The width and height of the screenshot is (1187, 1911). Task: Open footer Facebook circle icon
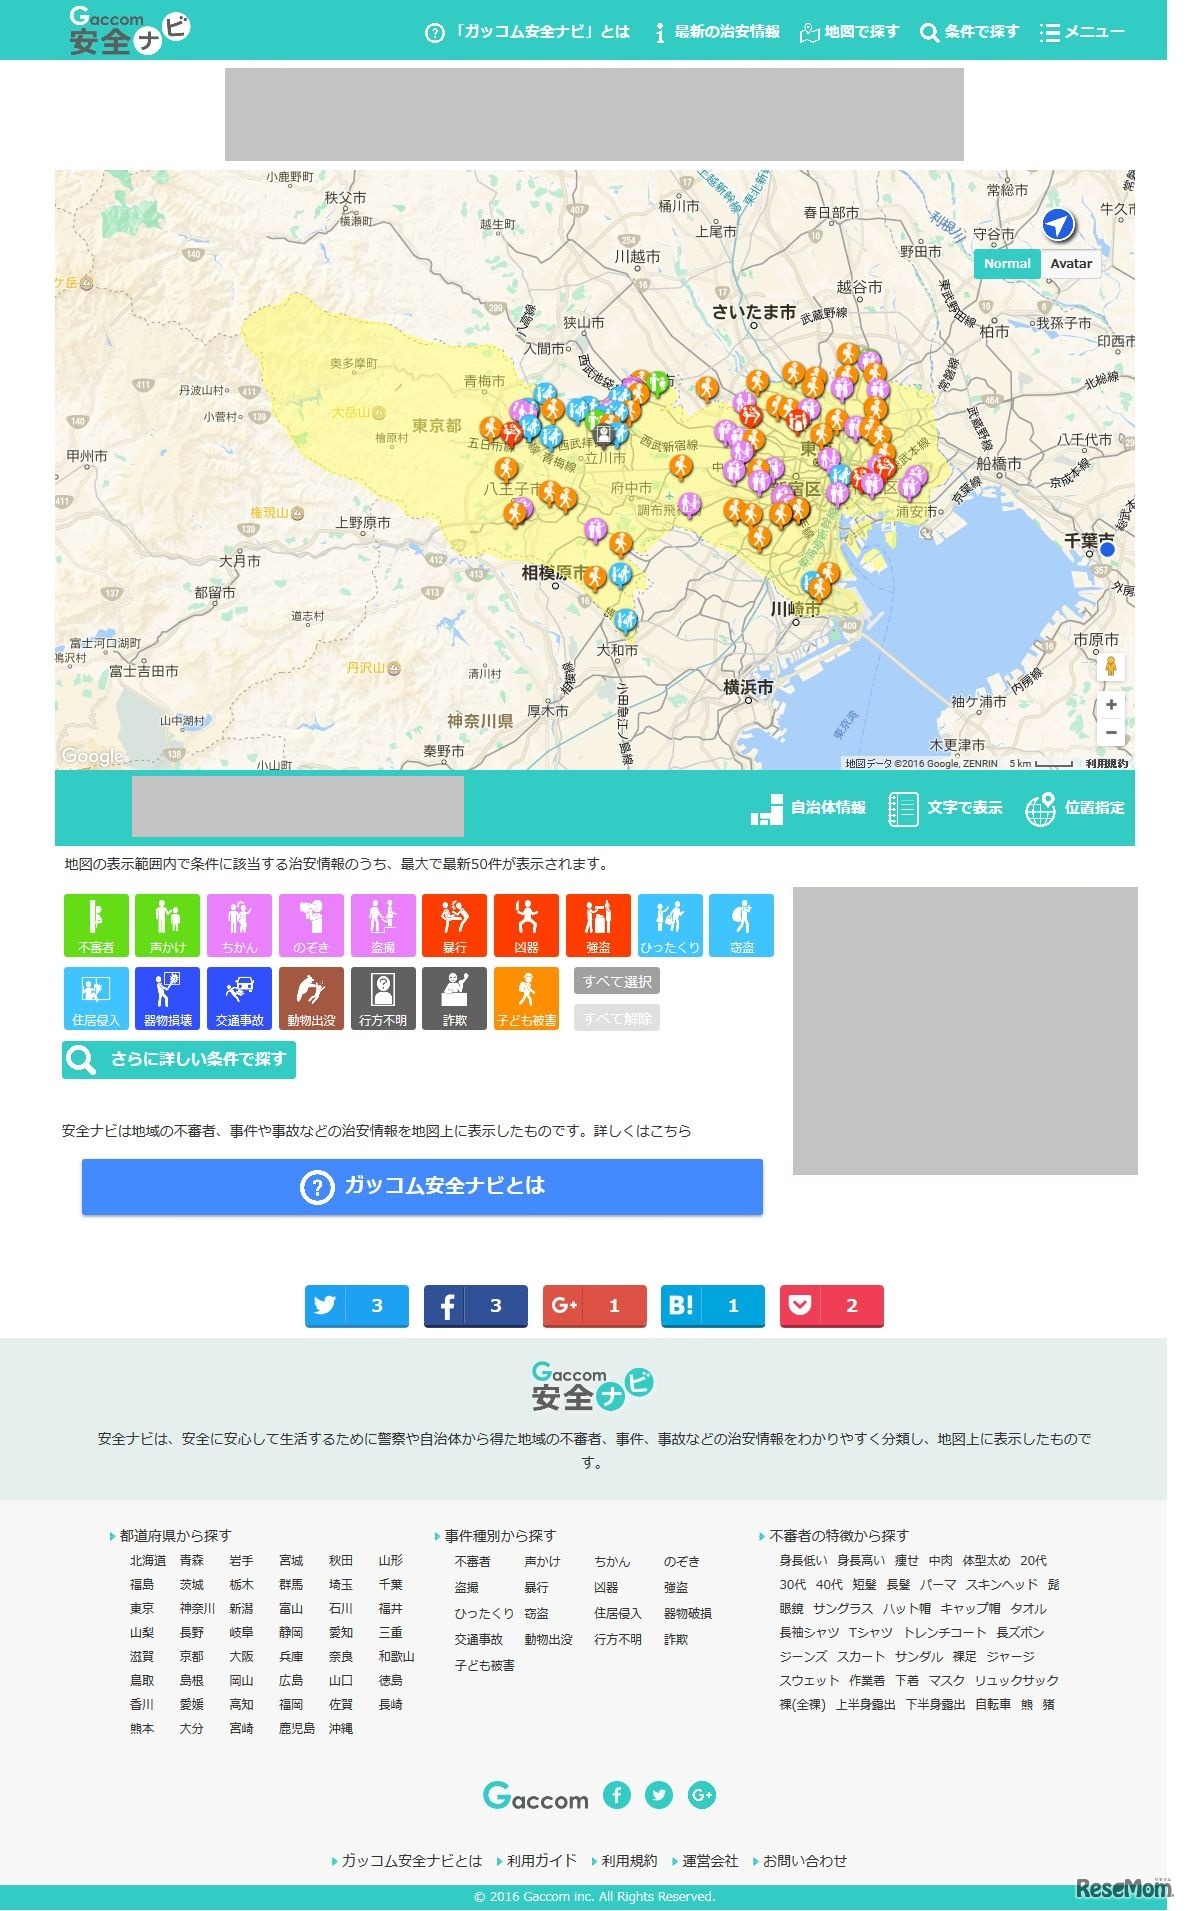pyautogui.click(x=617, y=1796)
